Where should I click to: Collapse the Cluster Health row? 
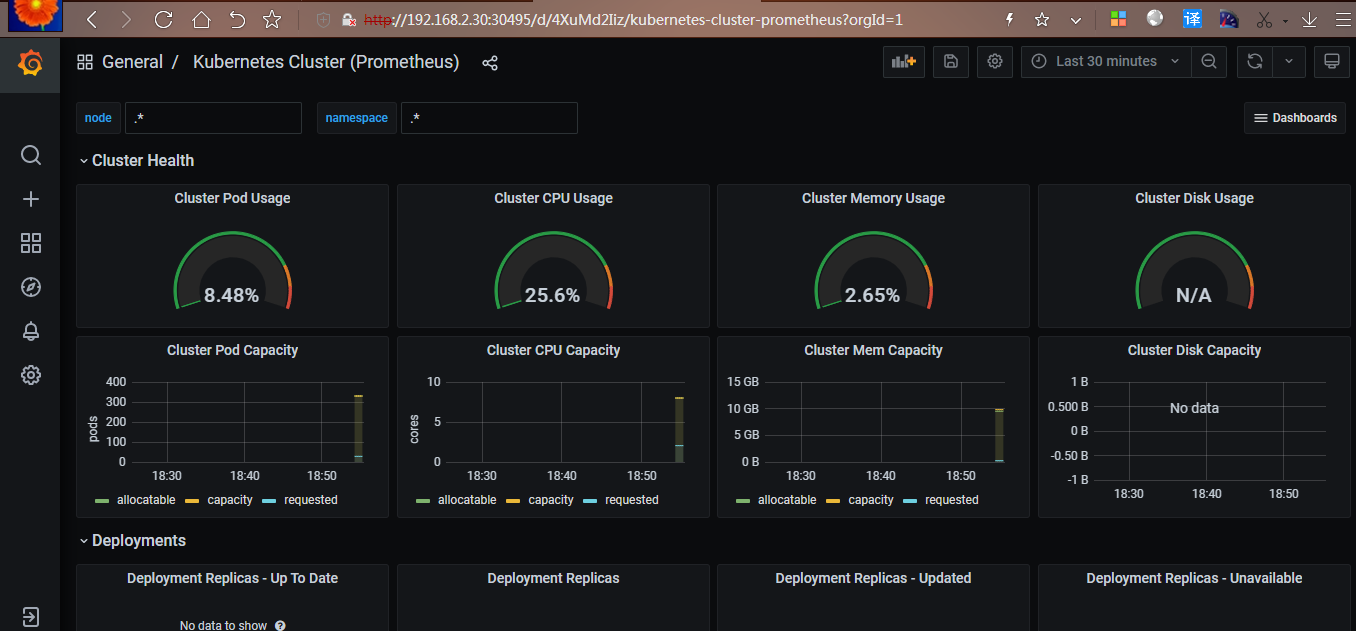point(137,160)
